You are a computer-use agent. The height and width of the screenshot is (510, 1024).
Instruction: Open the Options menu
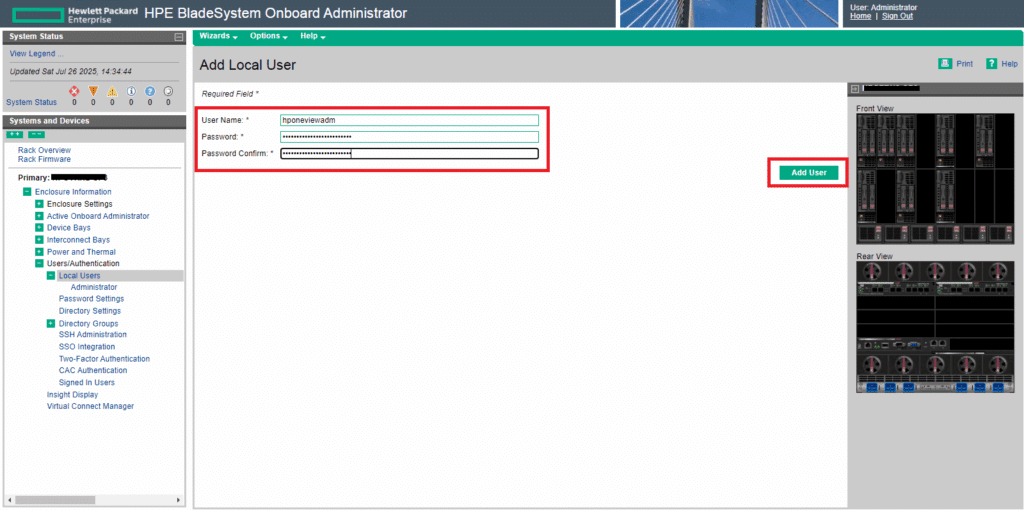269,37
